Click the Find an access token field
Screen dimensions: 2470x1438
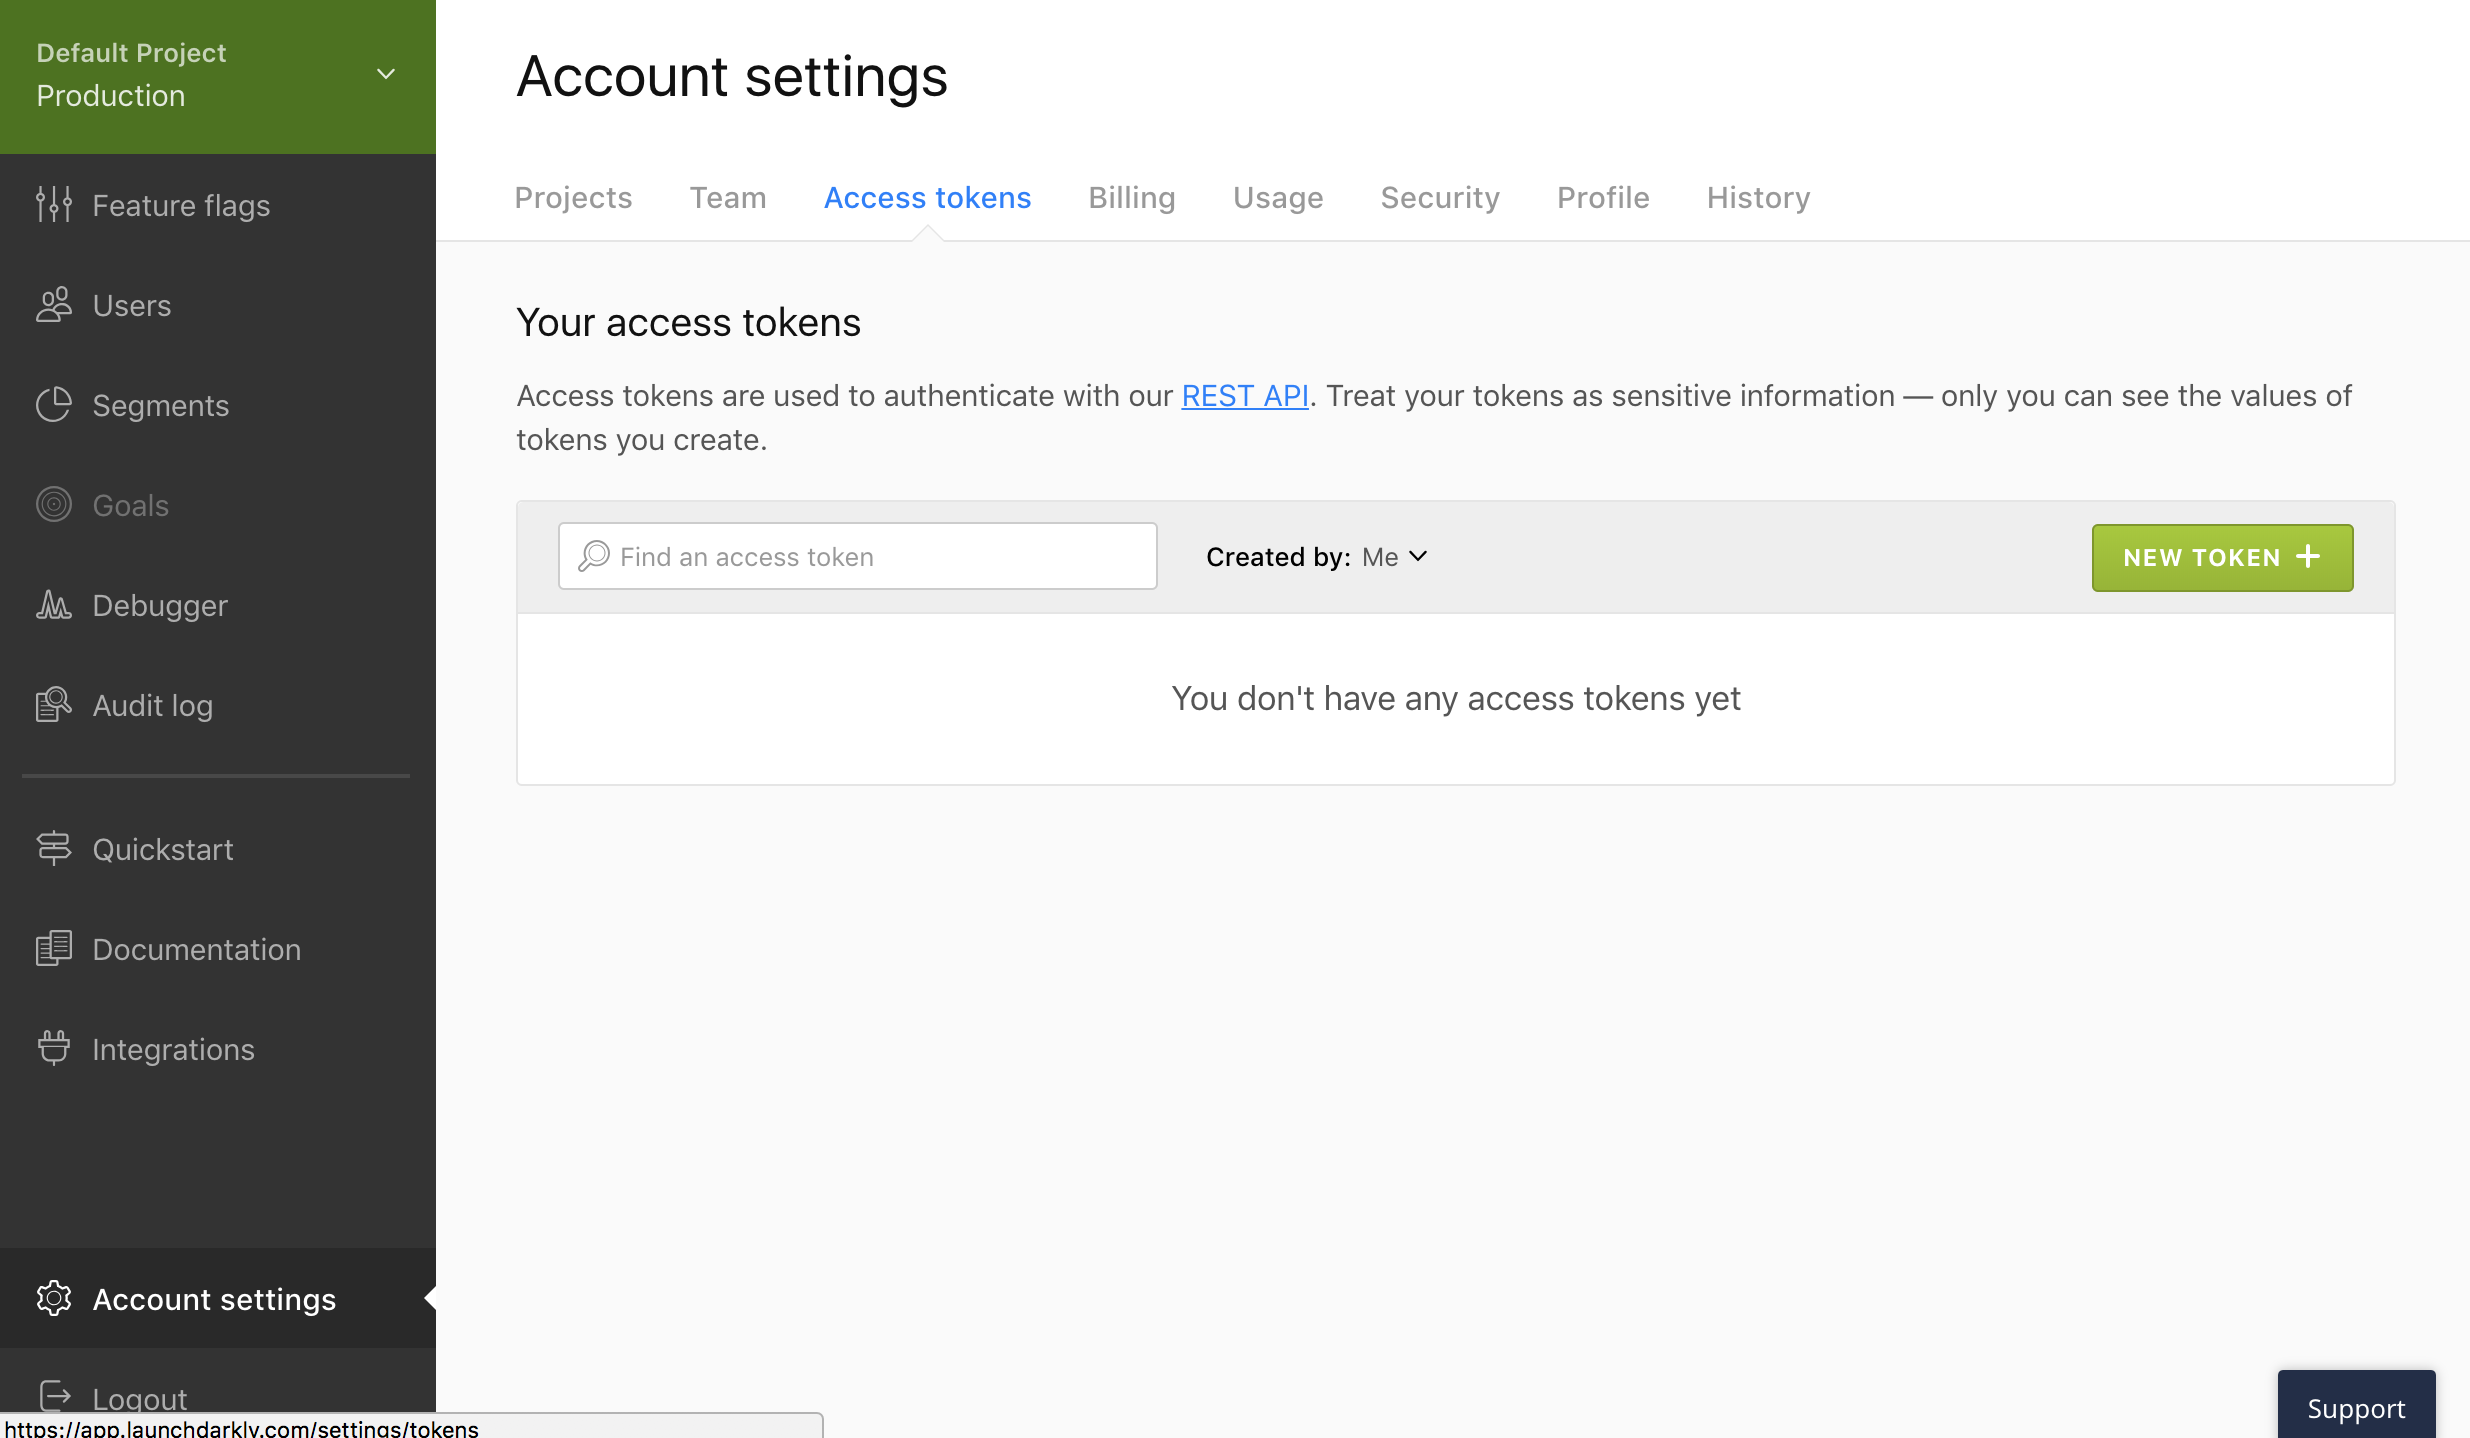(857, 557)
